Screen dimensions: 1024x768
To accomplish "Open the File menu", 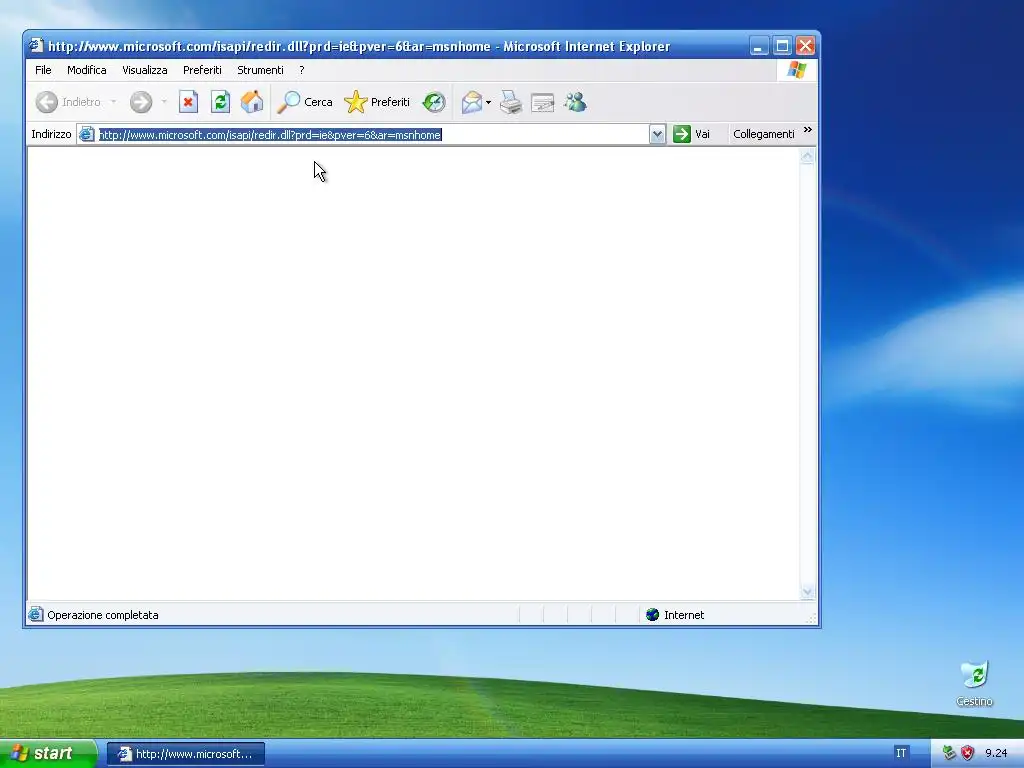I will (x=43, y=70).
